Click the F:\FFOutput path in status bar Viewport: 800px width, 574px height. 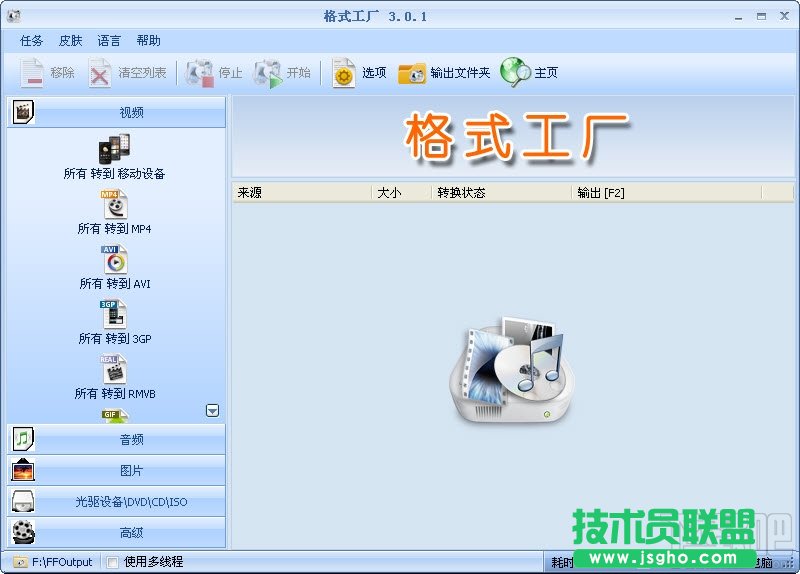pyautogui.click(x=53, y=562)
